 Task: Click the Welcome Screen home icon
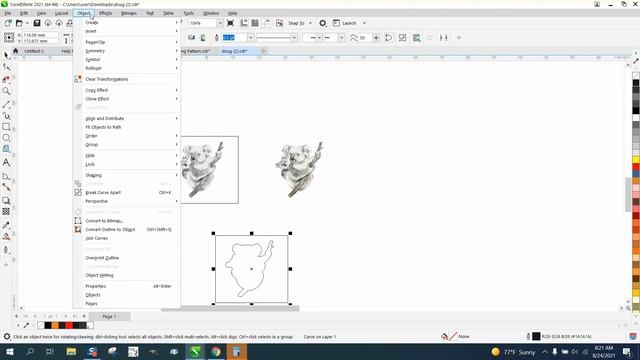(x=16, y=51)
